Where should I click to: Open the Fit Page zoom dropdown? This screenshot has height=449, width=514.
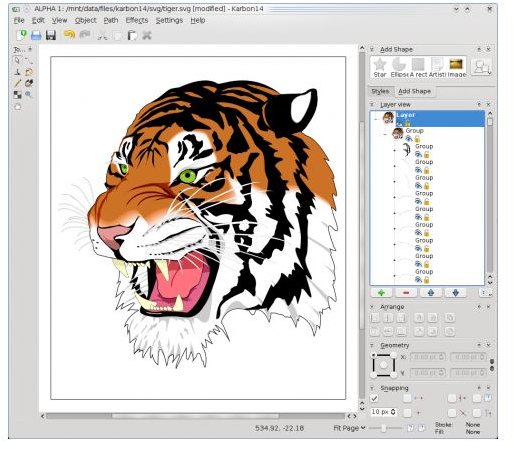tap(349, 428)
